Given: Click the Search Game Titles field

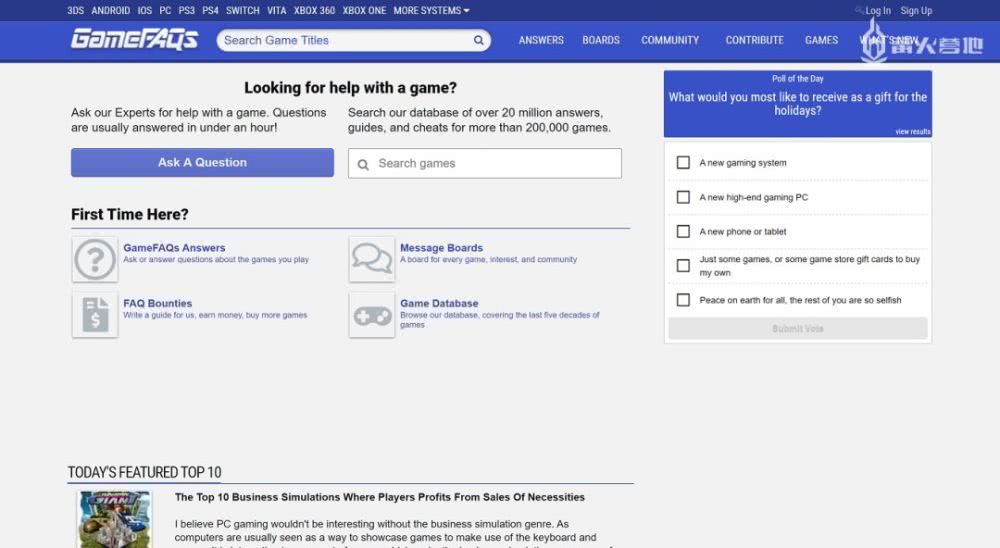Looking at the screenshot, I should point(354,40).
